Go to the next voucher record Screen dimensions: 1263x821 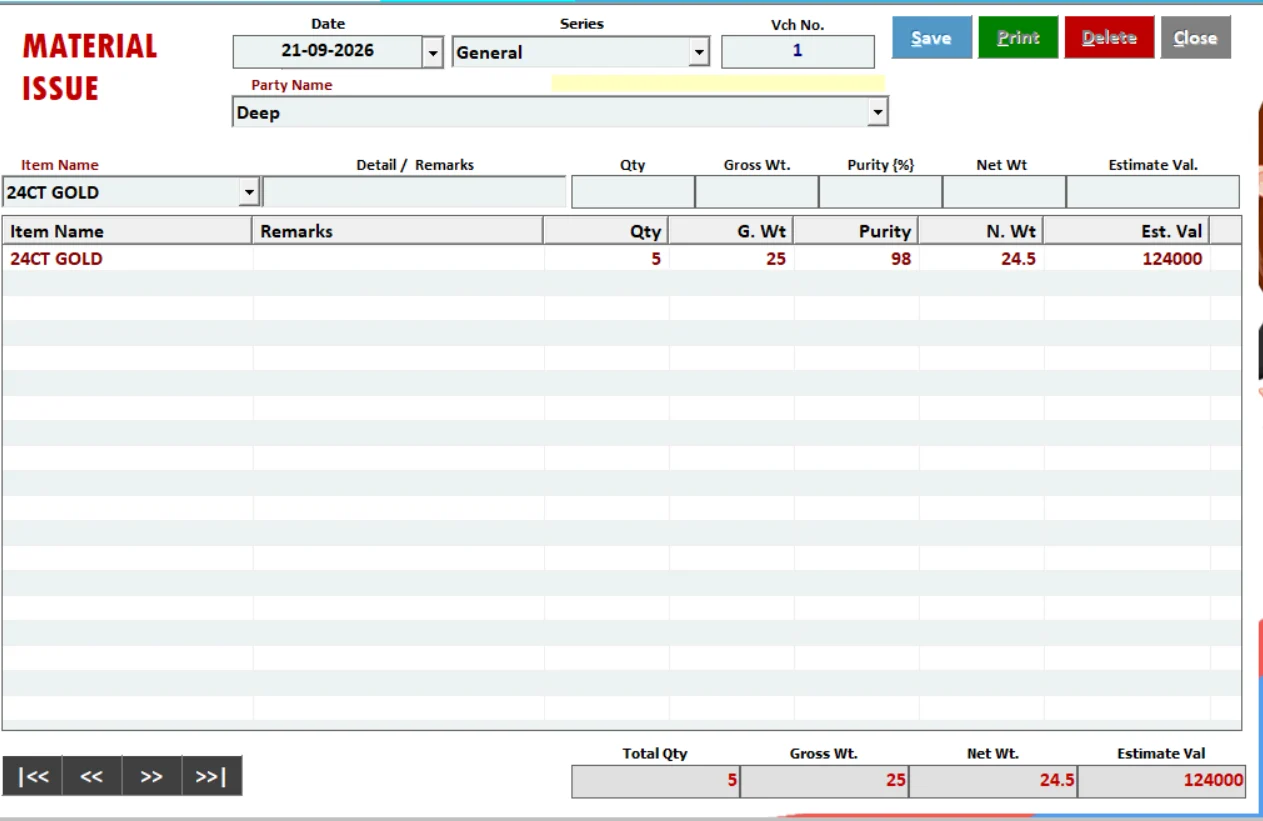point(152,776)
